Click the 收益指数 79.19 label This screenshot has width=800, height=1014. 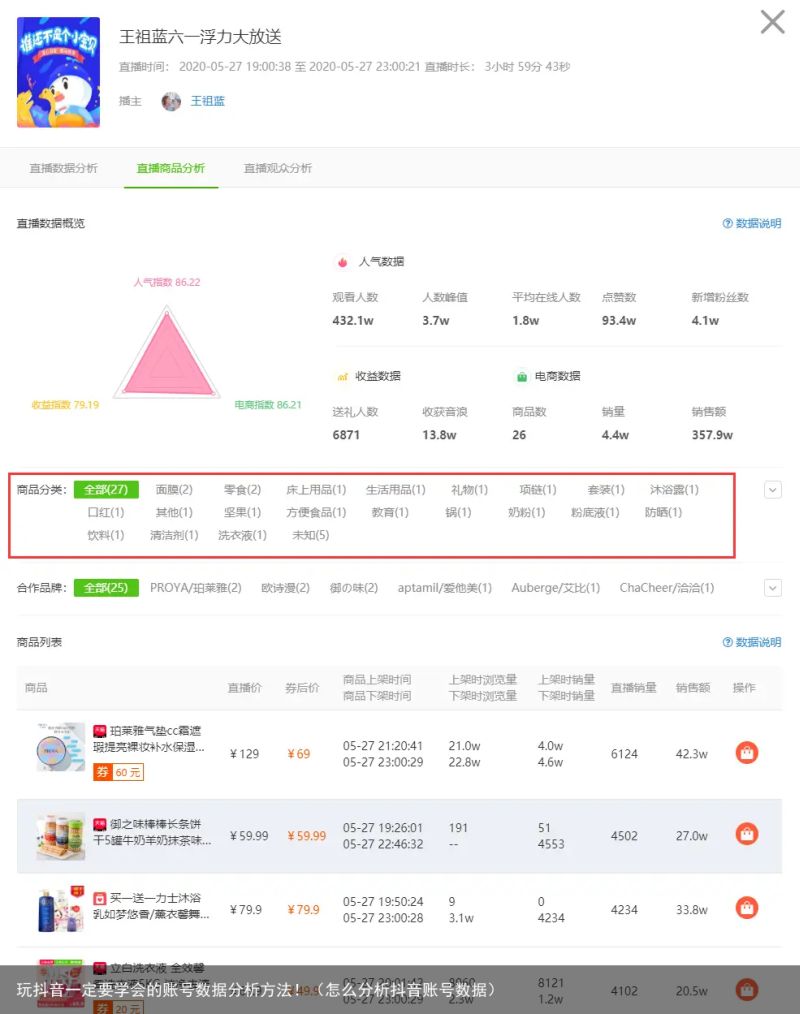tap(65, 405)
